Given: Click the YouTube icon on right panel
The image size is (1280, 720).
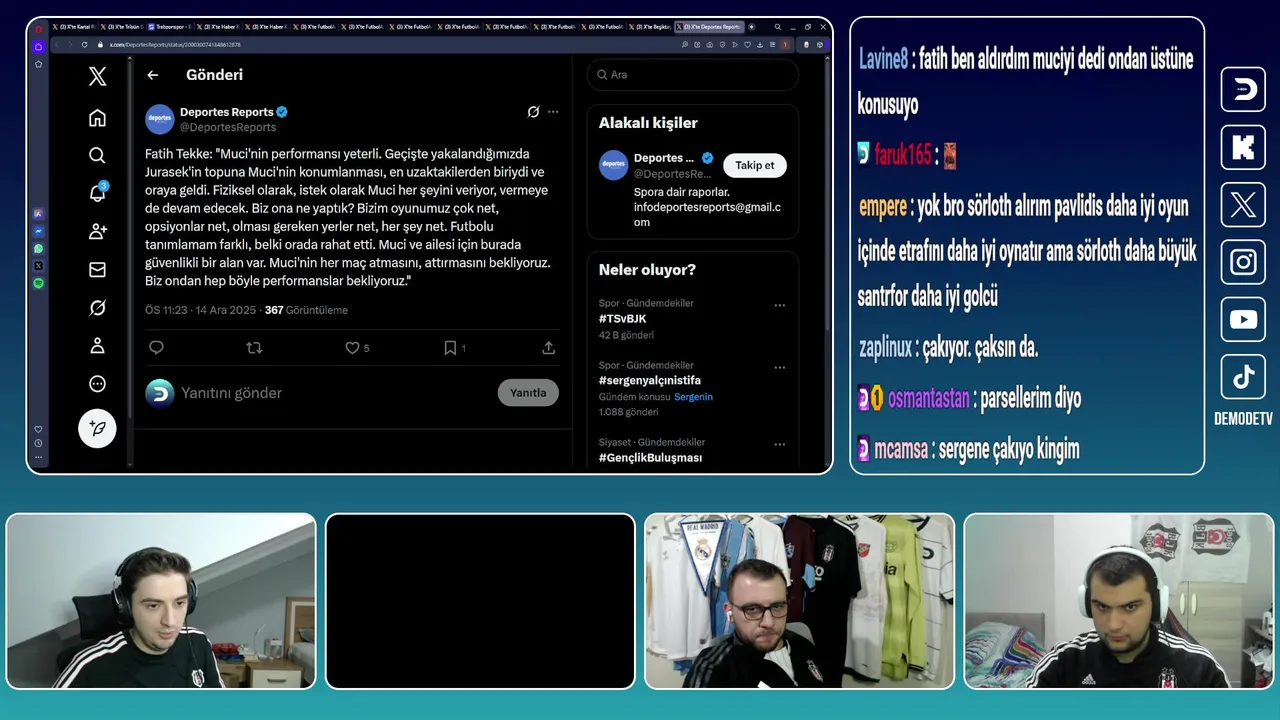Looking at the screenshot, I should pos(1243,320).
